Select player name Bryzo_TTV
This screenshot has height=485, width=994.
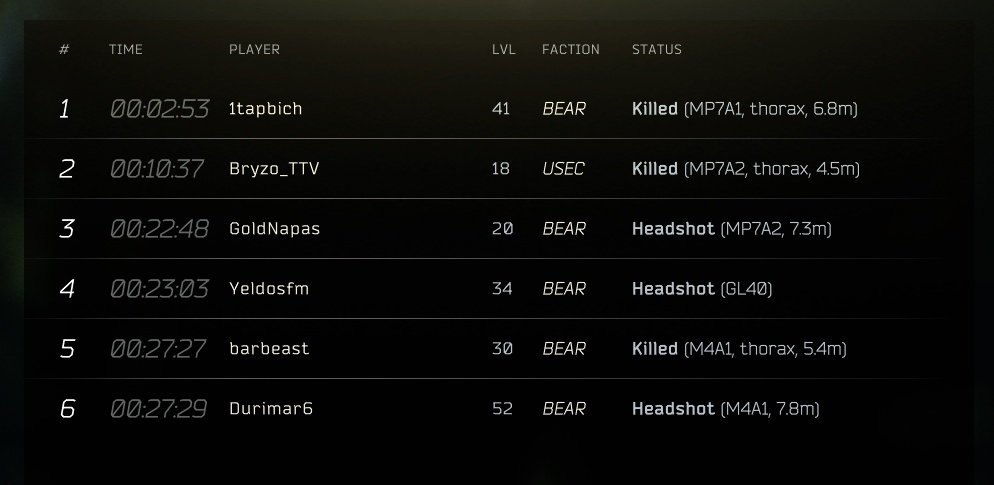(274, 169)
